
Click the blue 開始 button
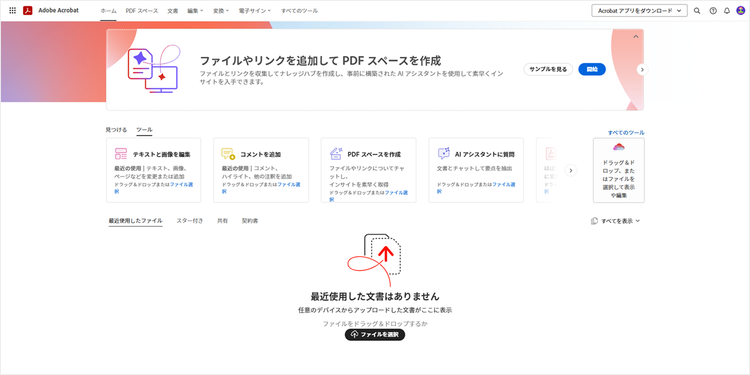(x=592, y=69)
